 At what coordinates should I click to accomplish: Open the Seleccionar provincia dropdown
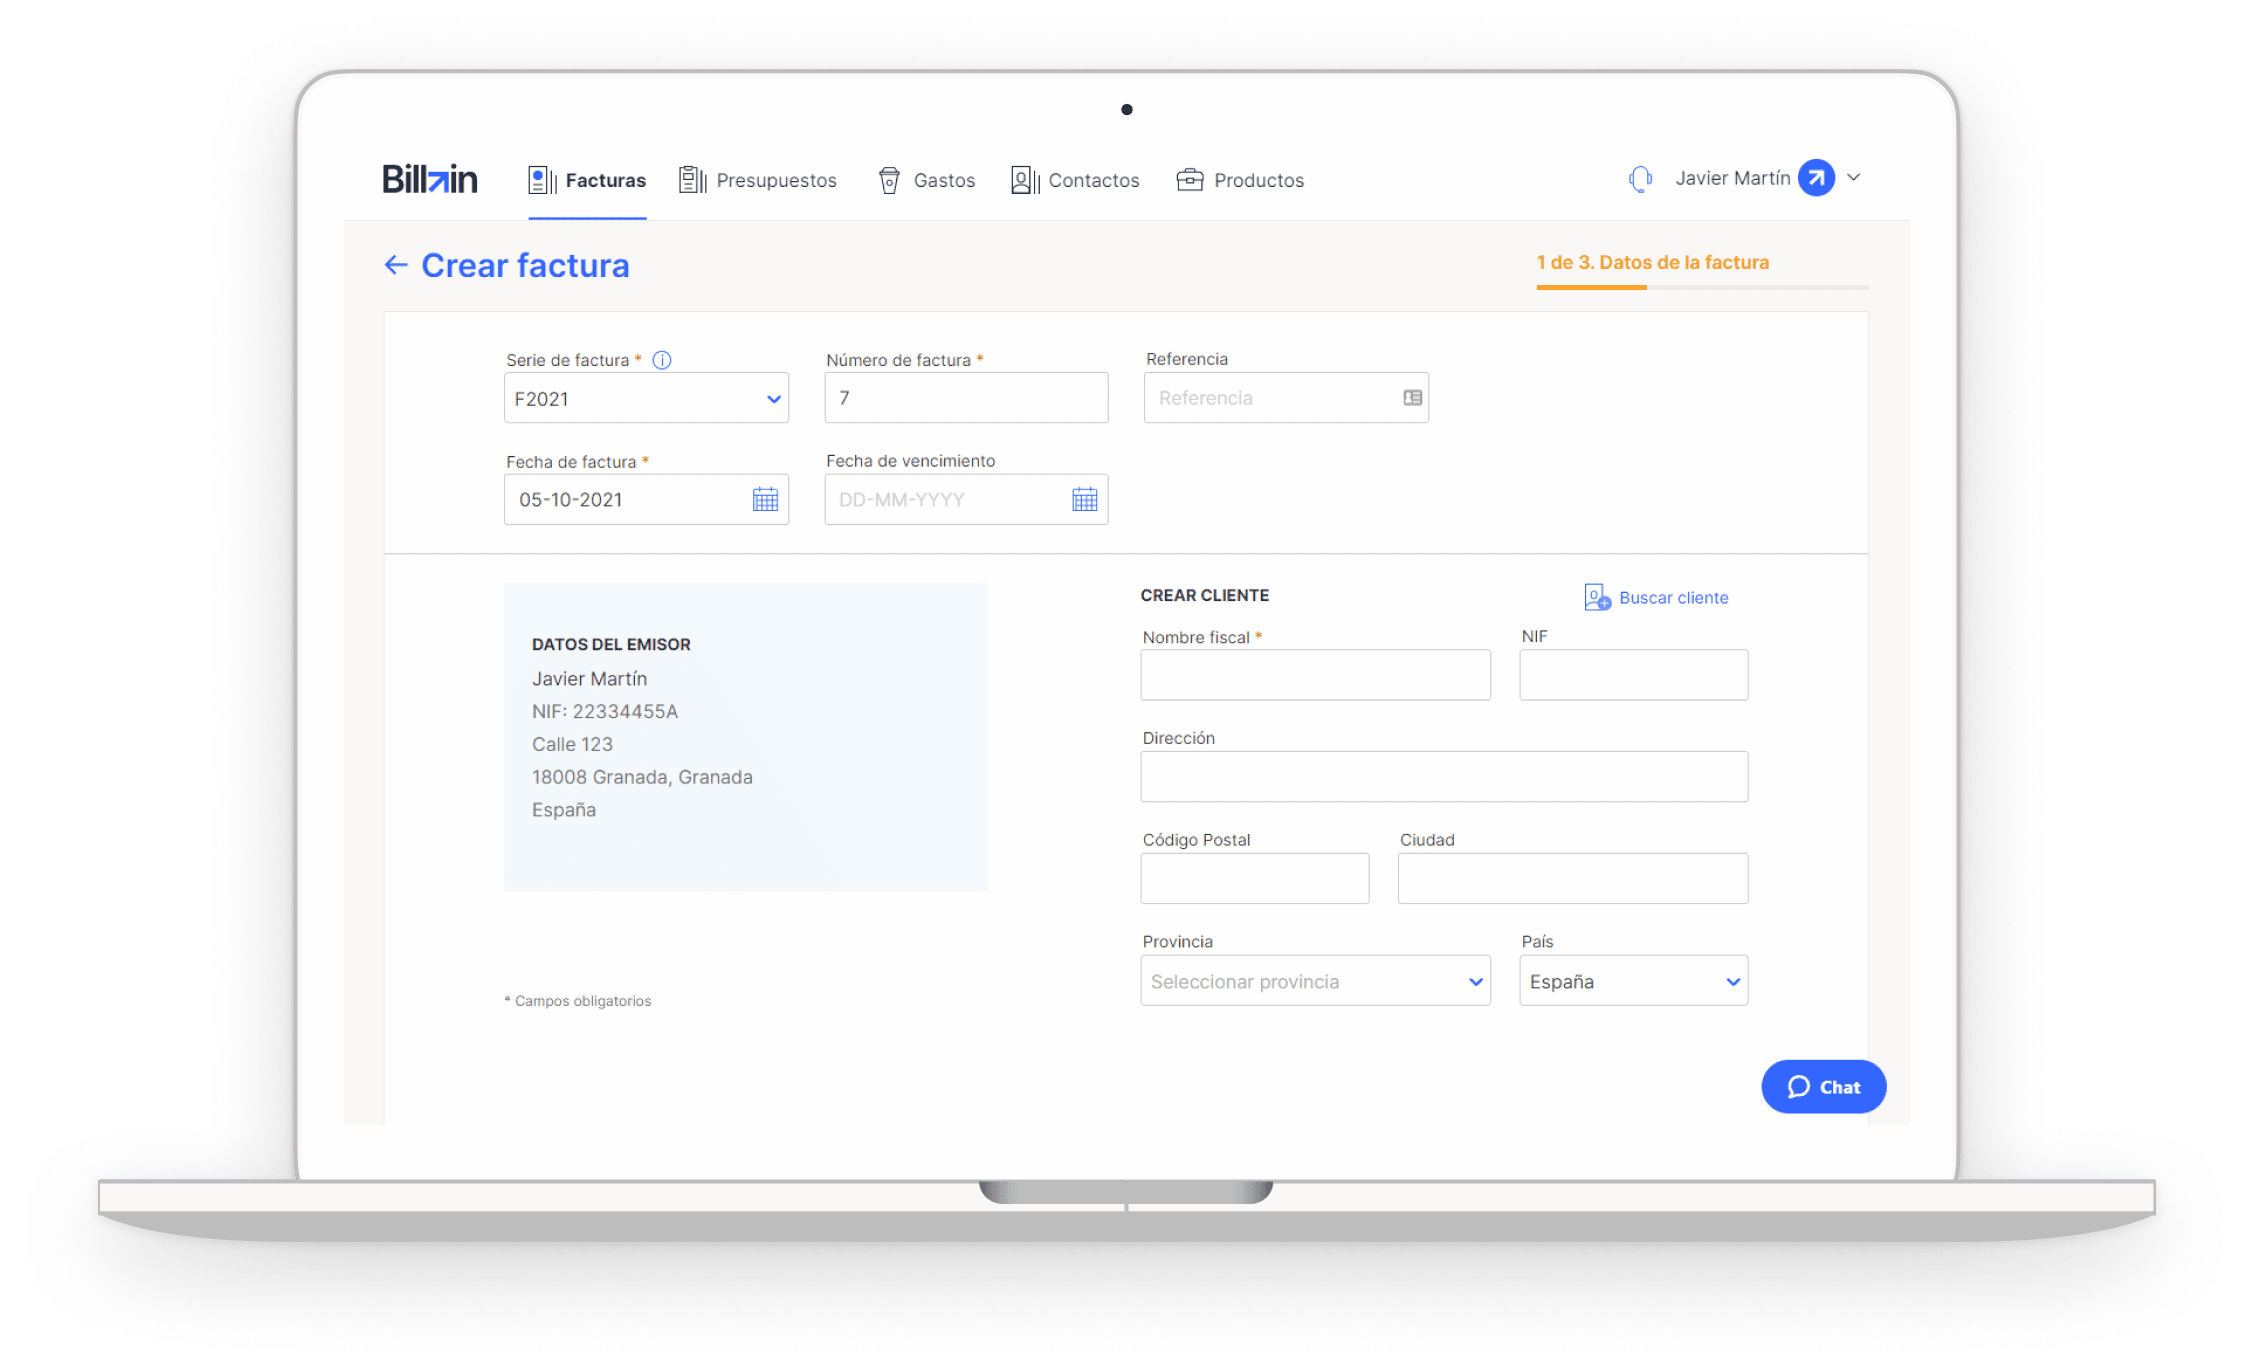coord(1315,981)
